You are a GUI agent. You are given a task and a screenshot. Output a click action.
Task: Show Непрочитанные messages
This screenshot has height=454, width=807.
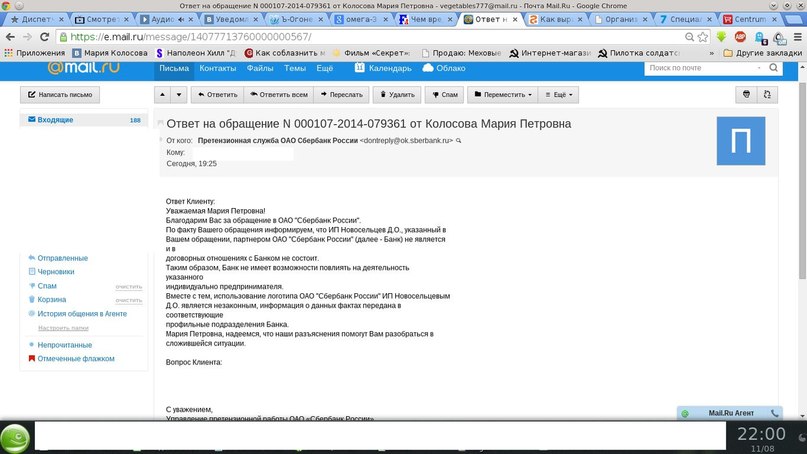click(x=64, y=345)
